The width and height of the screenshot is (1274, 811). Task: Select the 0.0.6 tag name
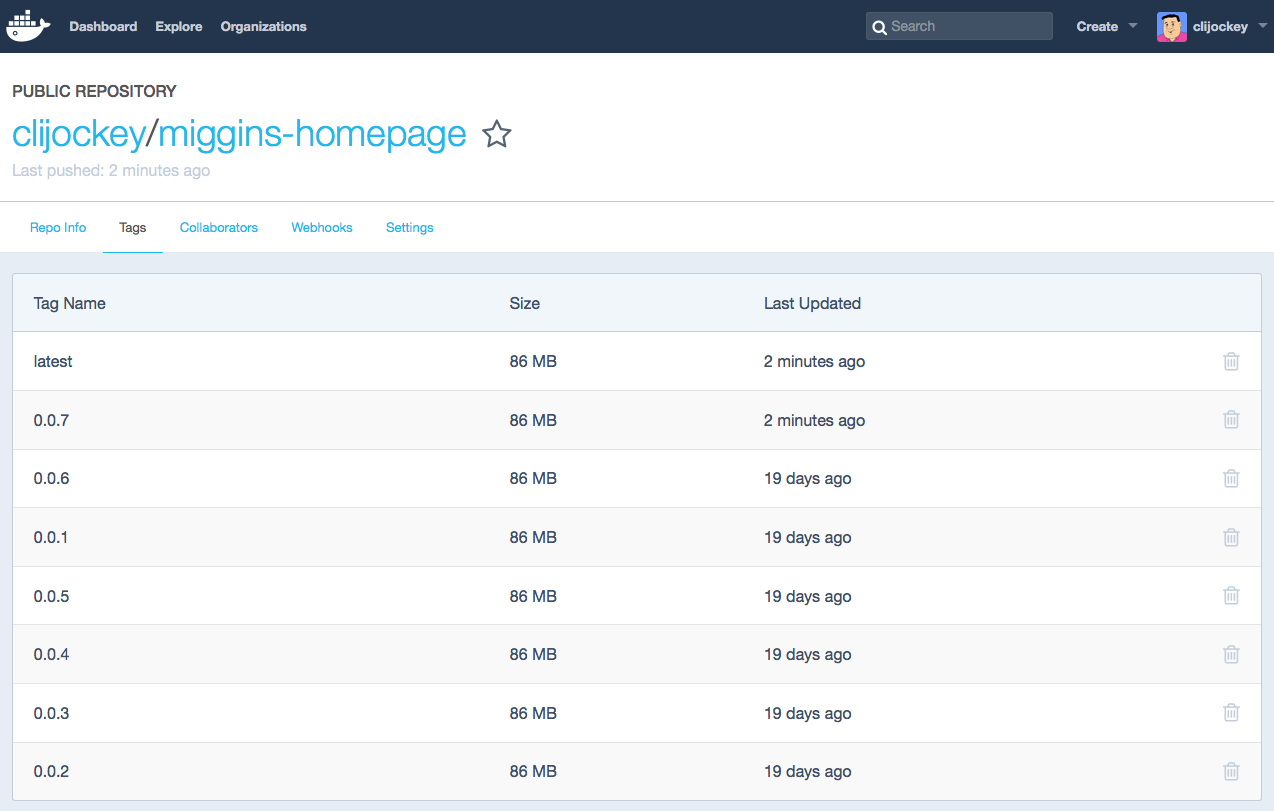click(51, 479)
